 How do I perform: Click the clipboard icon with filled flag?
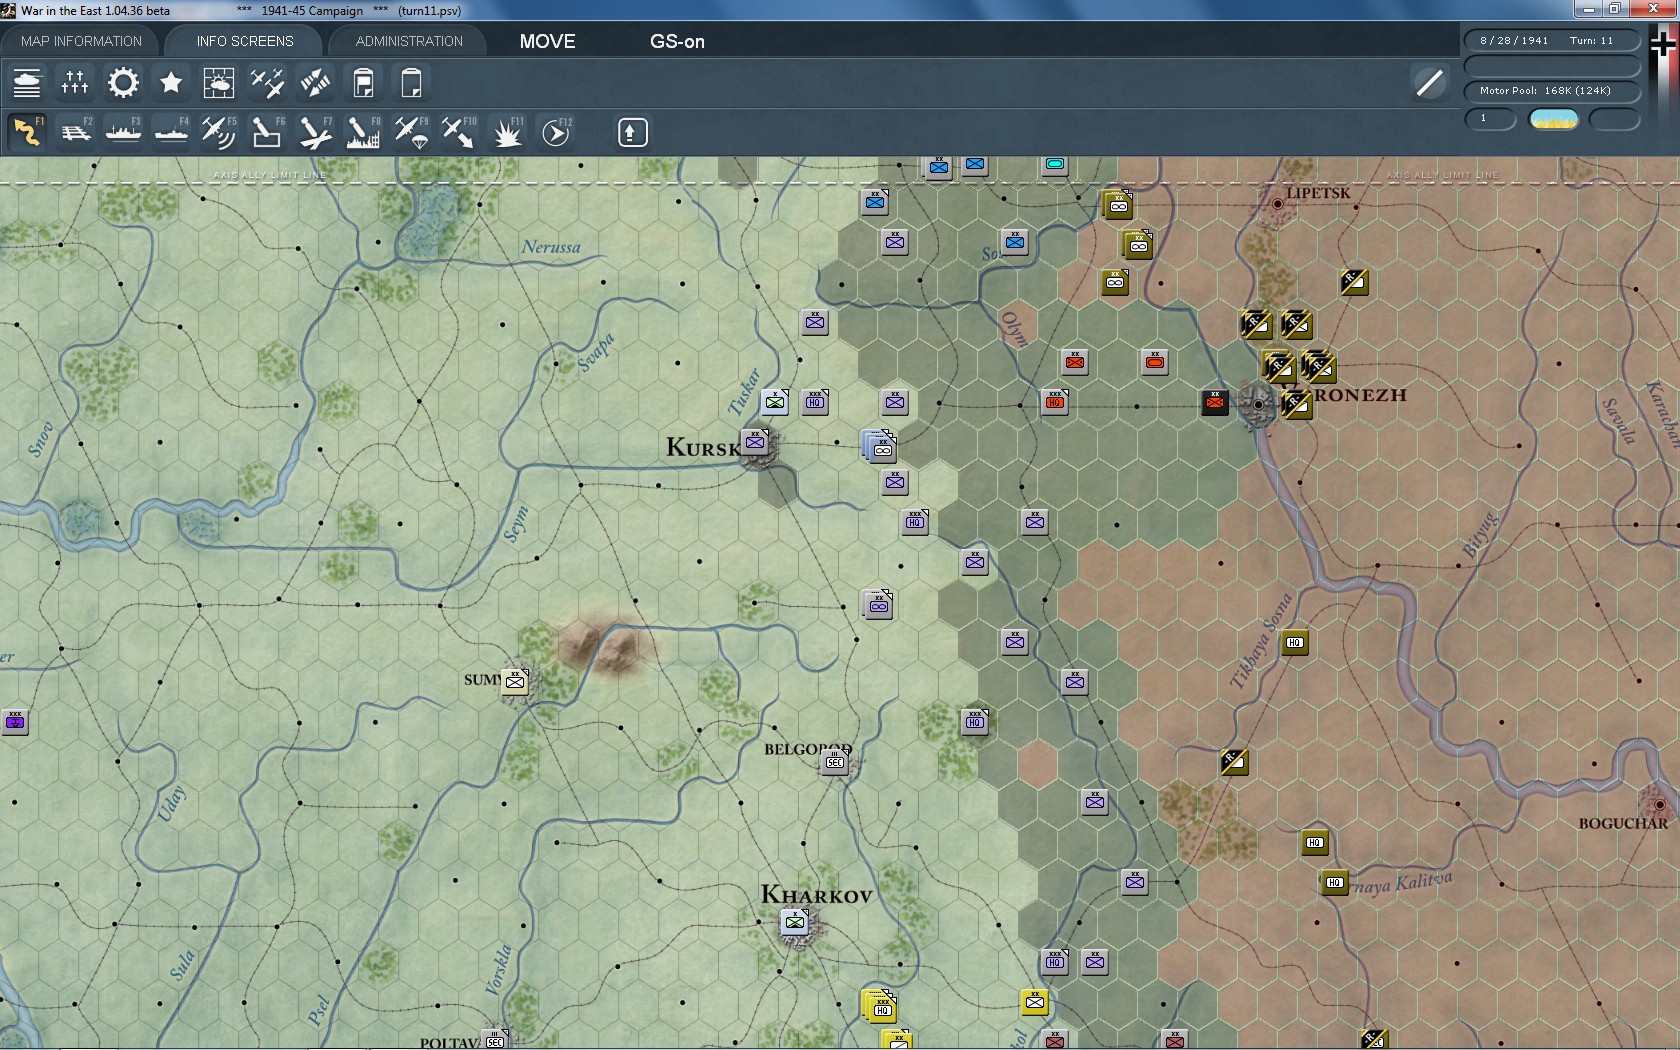pos(363,82)
